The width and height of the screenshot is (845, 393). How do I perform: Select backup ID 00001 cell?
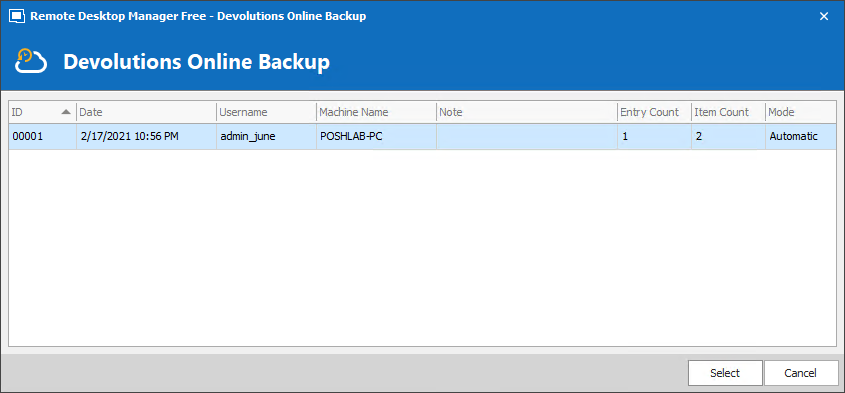[x=43, y=136]
